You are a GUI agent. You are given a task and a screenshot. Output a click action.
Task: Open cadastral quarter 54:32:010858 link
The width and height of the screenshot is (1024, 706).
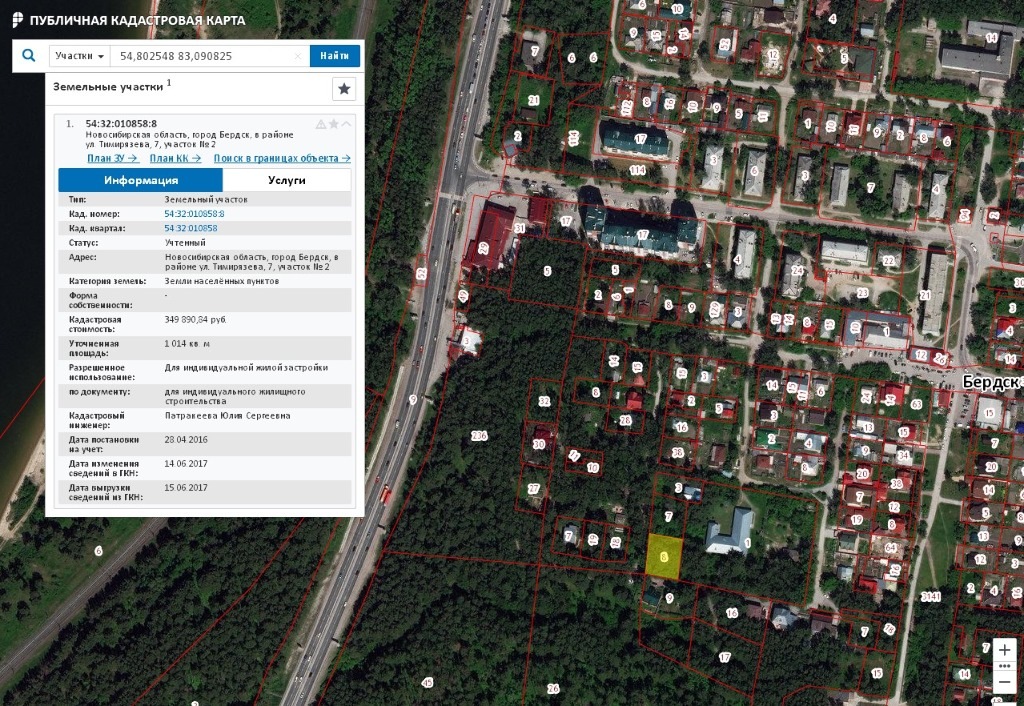[191, 228]
